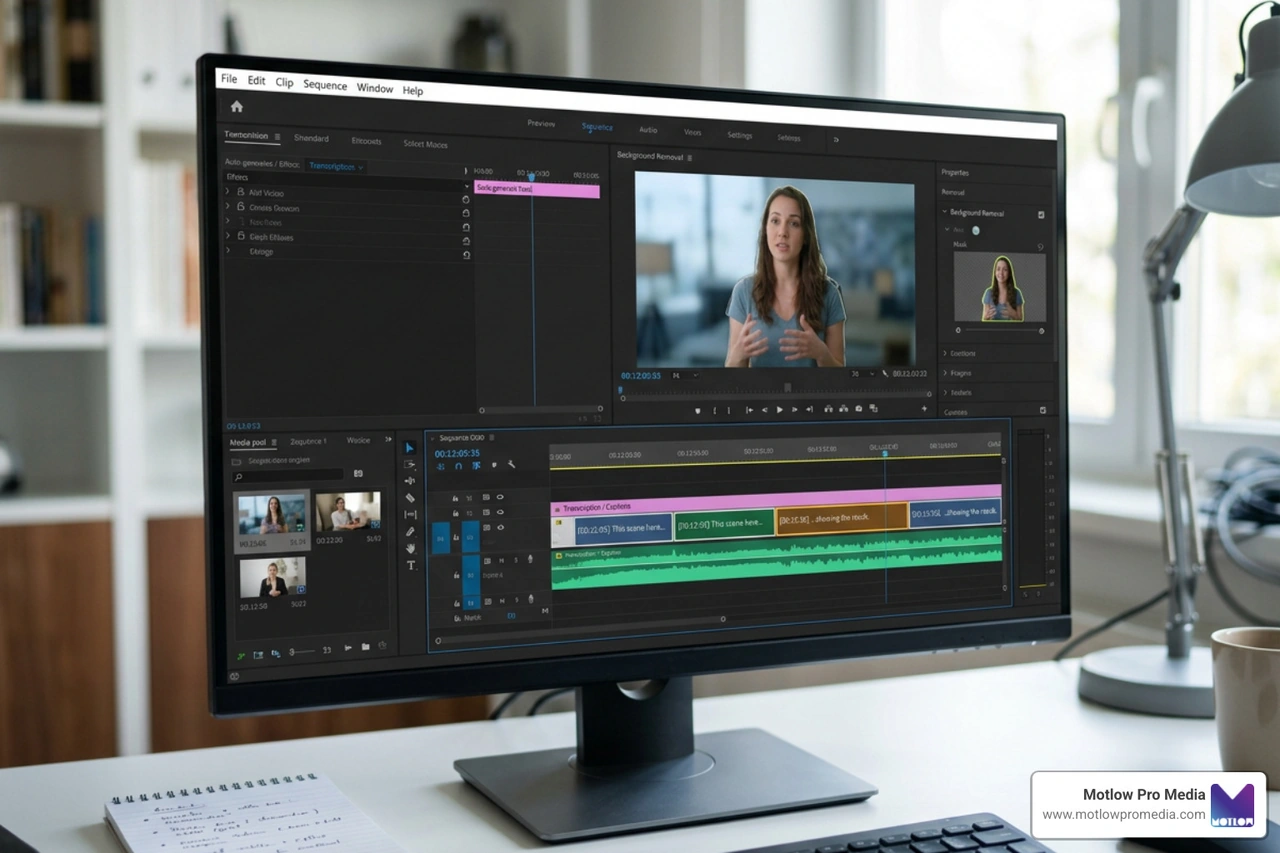Select the Hand tool
1280x853 pixels.
pos(411,548)
